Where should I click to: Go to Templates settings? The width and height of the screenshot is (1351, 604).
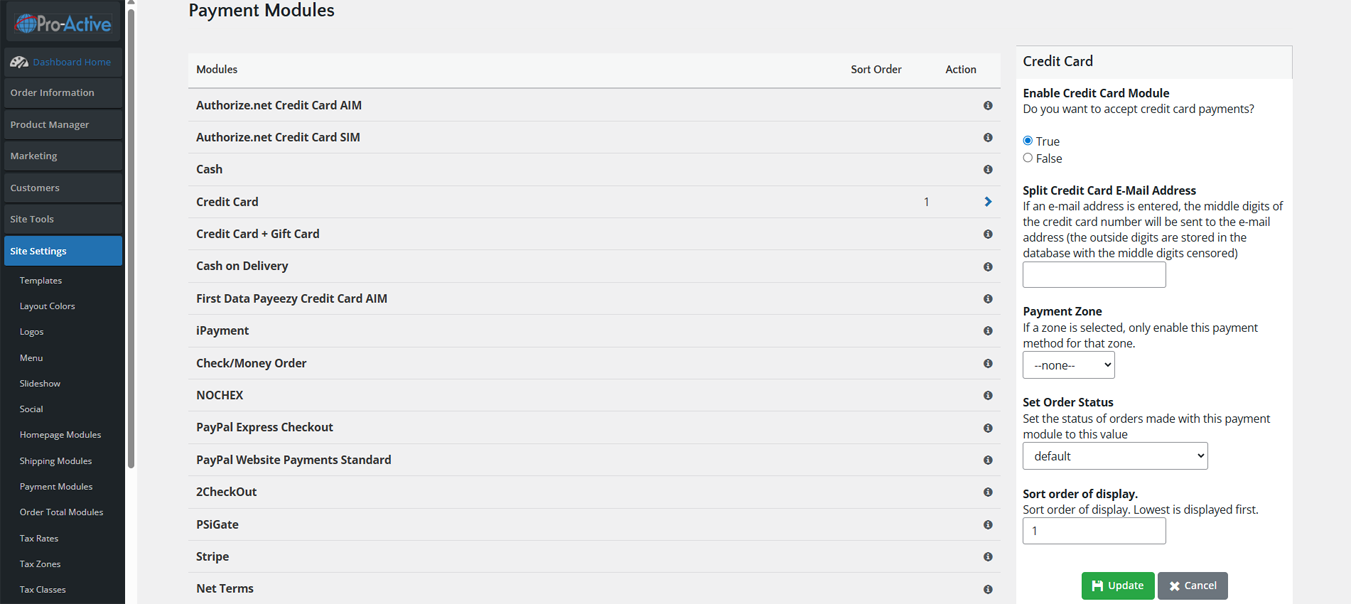coord(41,281)
